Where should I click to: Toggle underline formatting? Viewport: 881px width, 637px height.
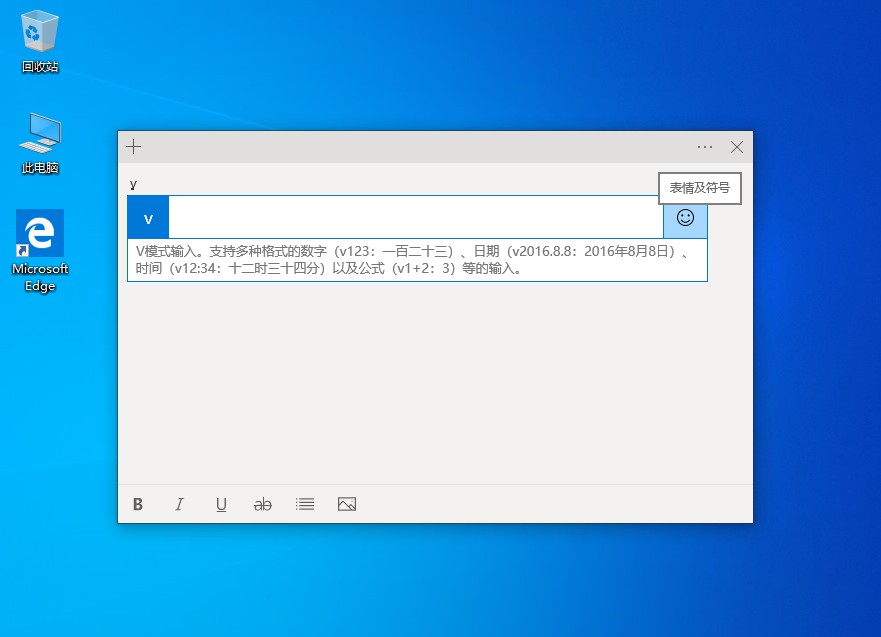[x=221, y=504]
